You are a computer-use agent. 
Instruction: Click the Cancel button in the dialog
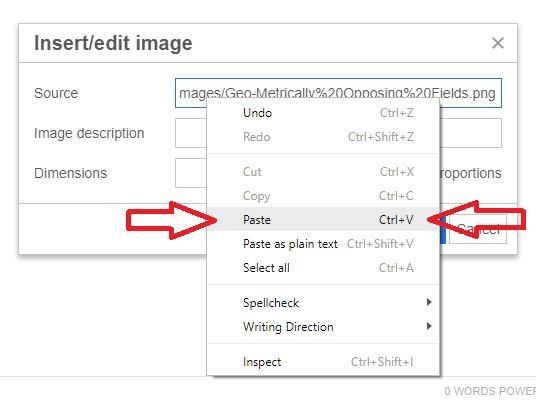point(478,229)
